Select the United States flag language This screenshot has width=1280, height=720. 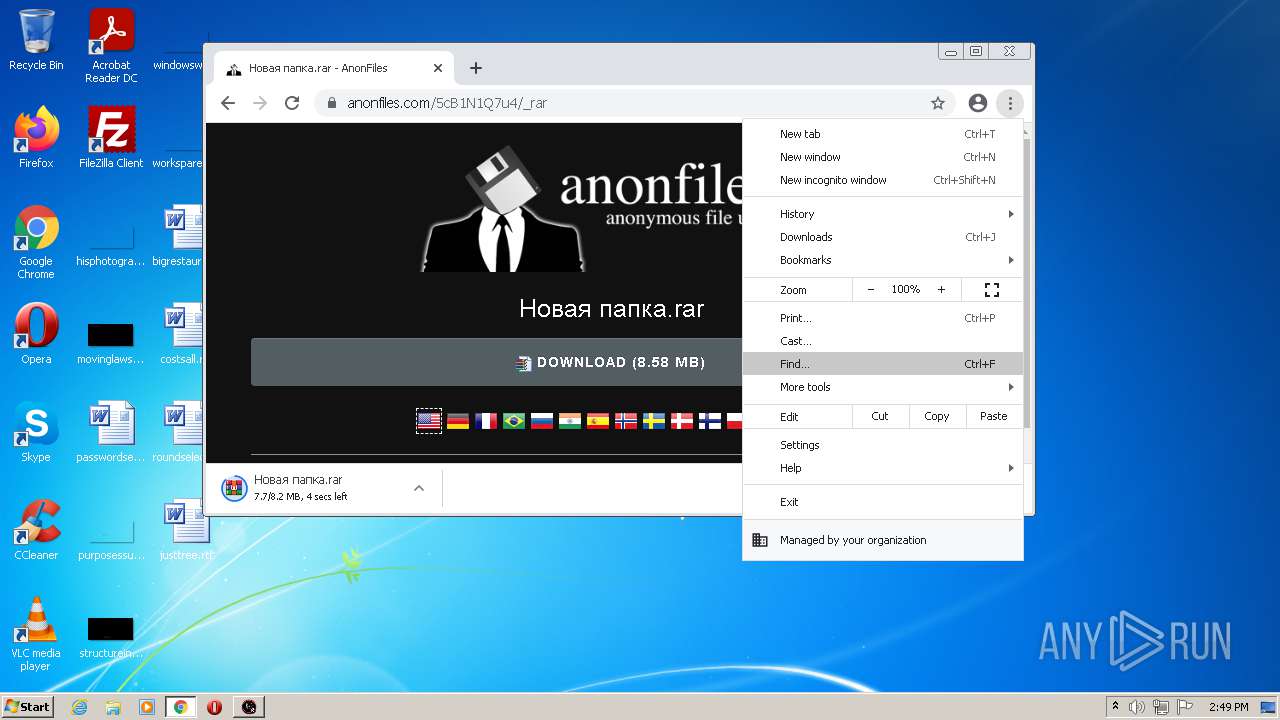point(429,421)
